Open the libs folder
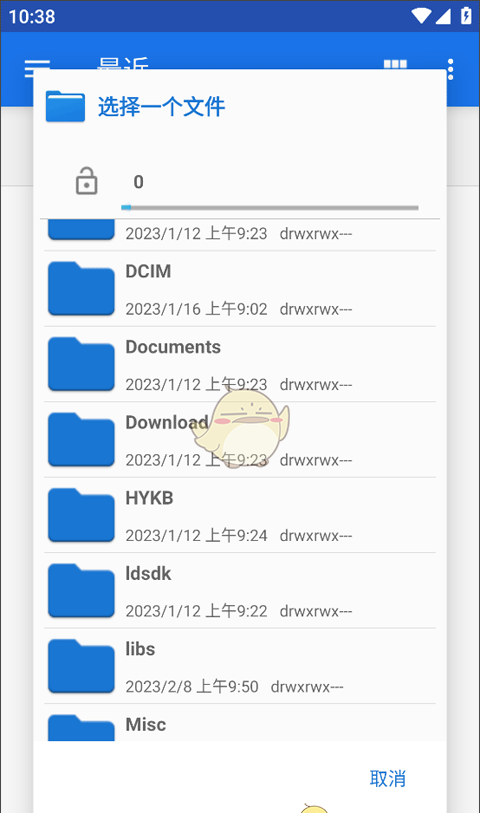The width and height of the screenshot is (480, 813). [x=240, y=666]
